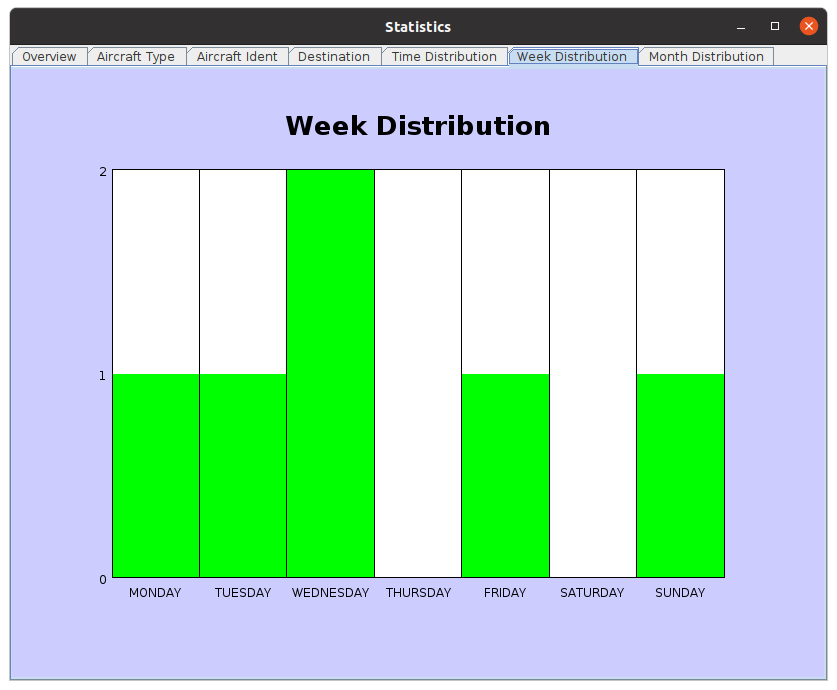Screen dimensions: 837x690
Task: Click the Week Distribution tab
Action: pos(572,57)
